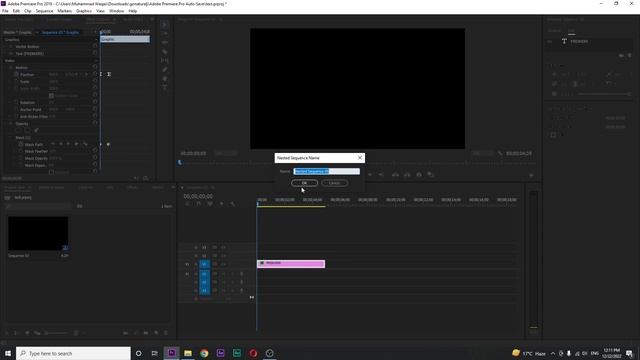Open Mask Path tracking method wrench
The image size is (640, 360).
coord(85,144)
